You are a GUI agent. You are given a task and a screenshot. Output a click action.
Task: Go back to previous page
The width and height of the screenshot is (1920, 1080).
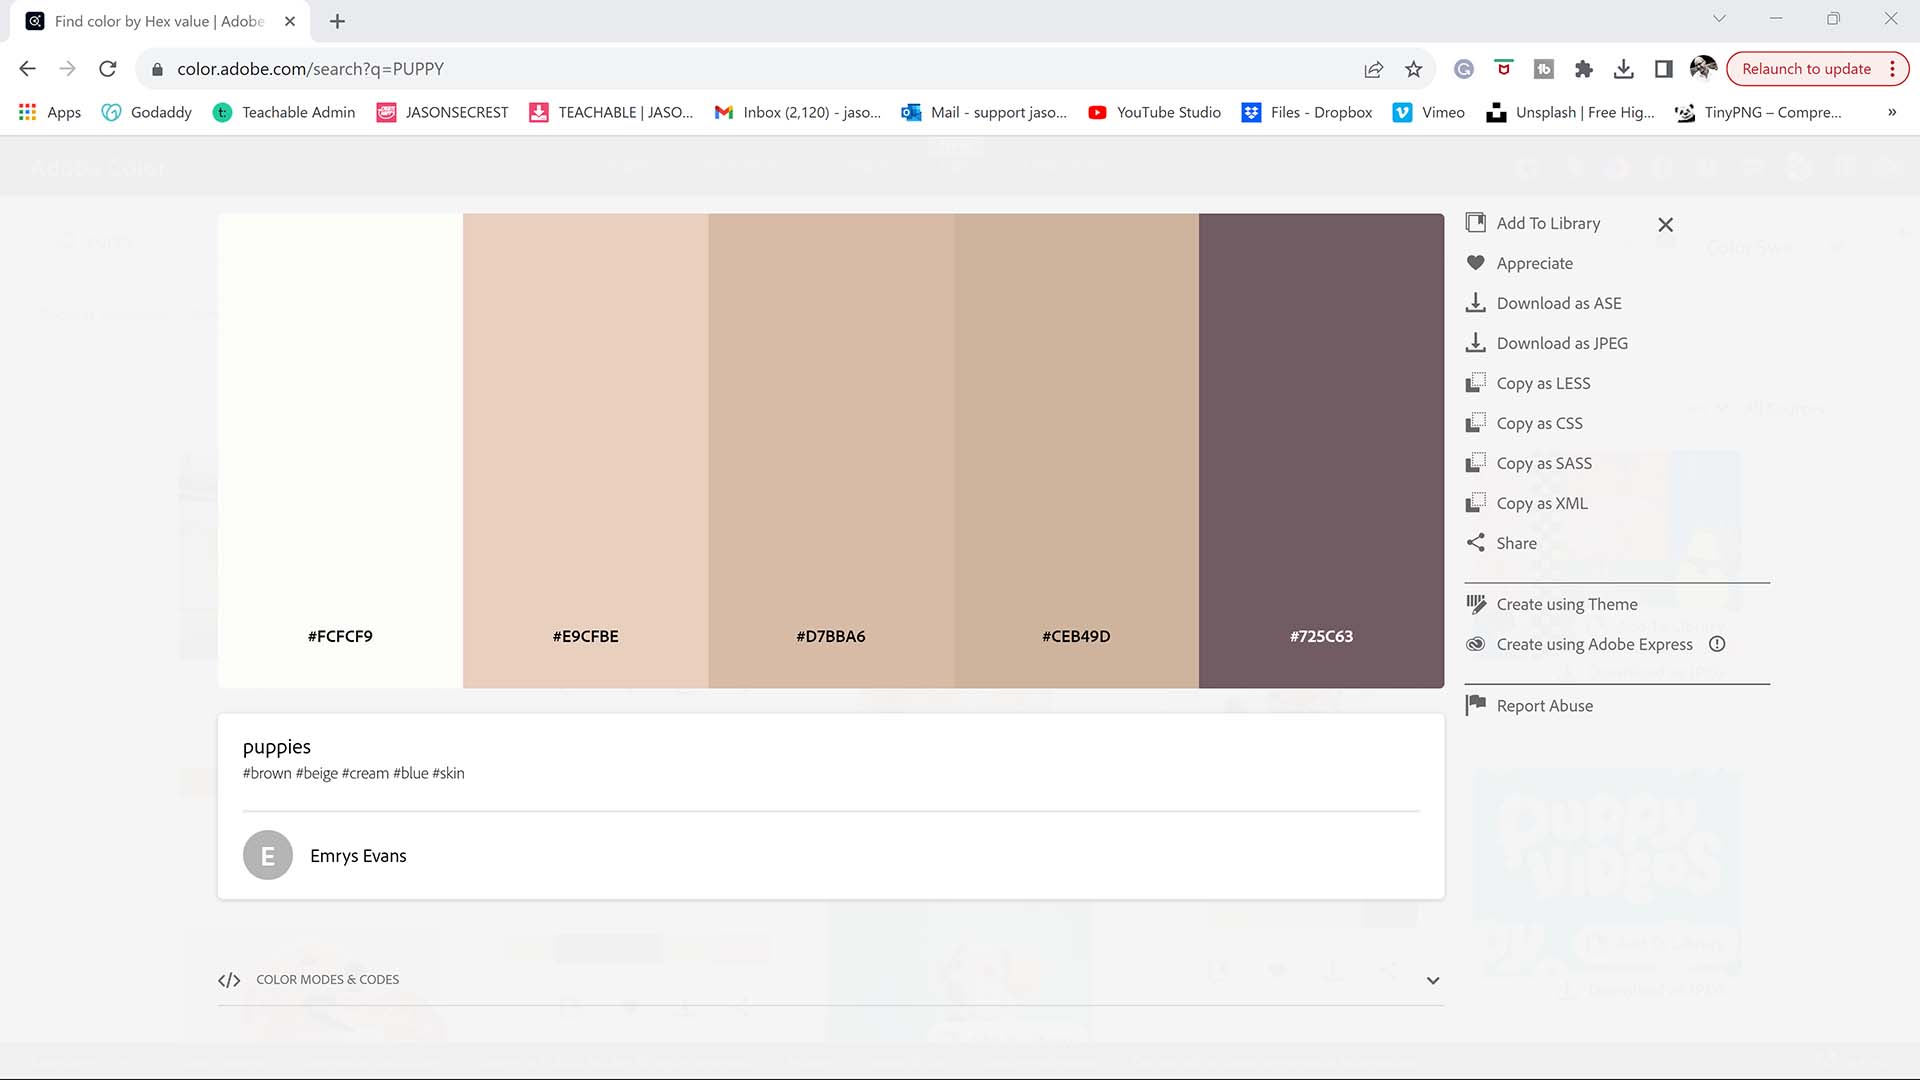click(x=28, y=69)
